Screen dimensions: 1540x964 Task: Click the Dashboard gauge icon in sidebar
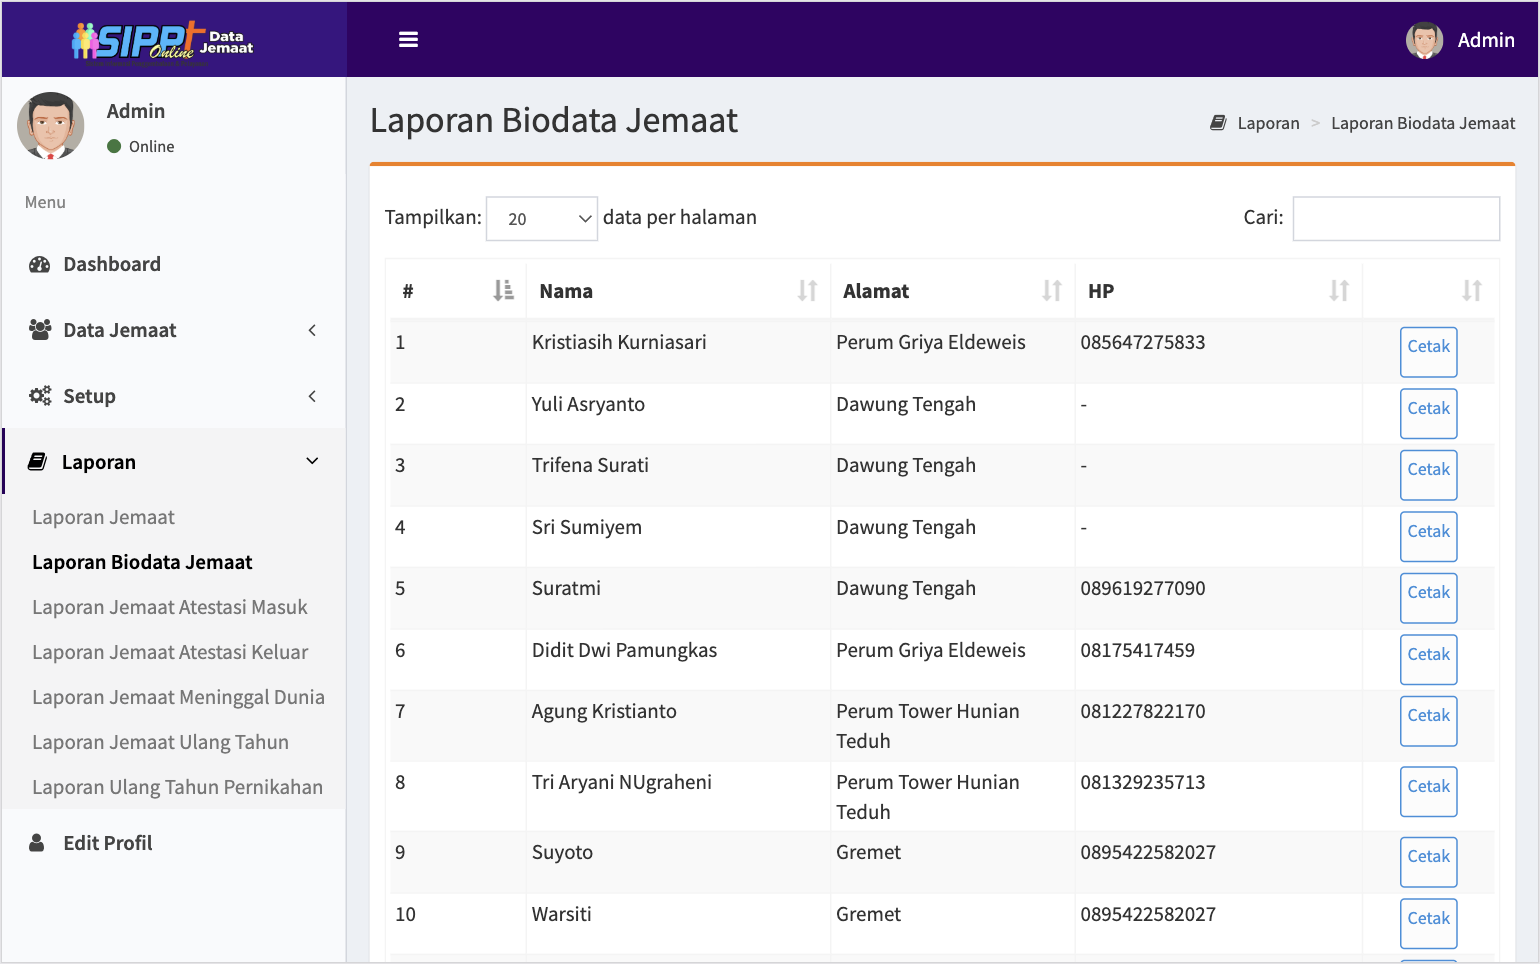[x=40, y=265]
